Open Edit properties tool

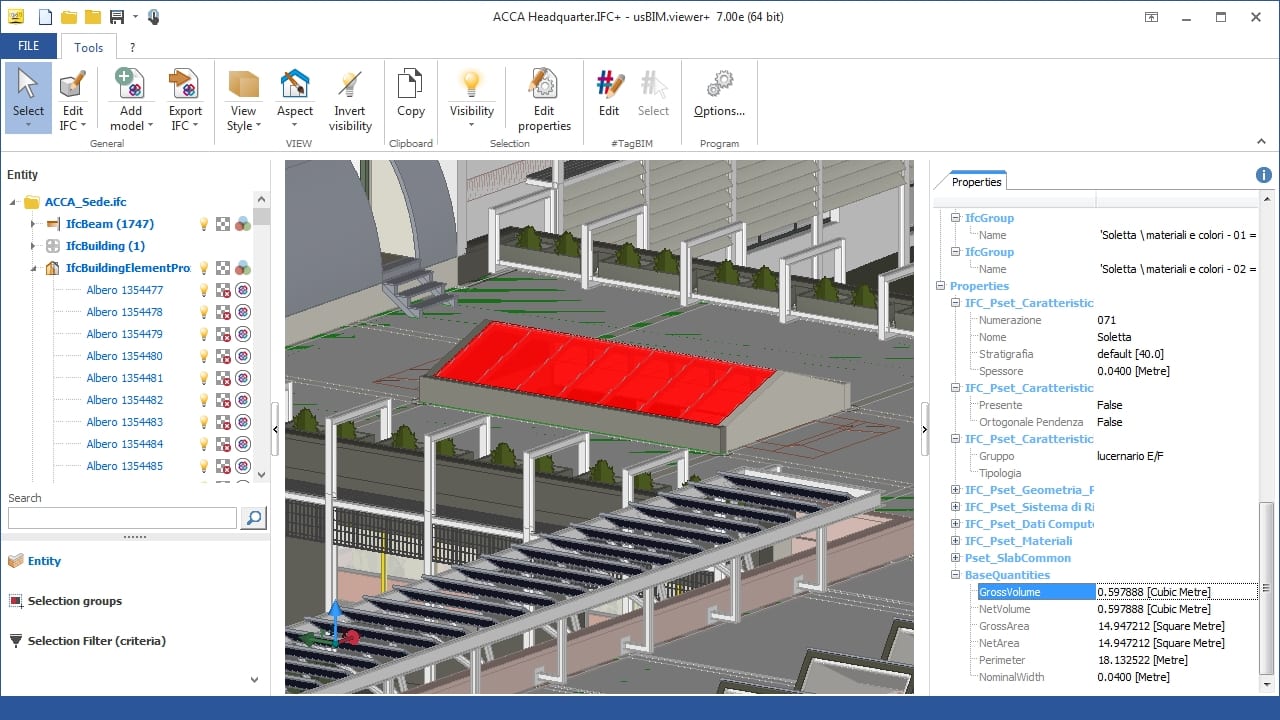pyautogui.click(x=544, y=86)
